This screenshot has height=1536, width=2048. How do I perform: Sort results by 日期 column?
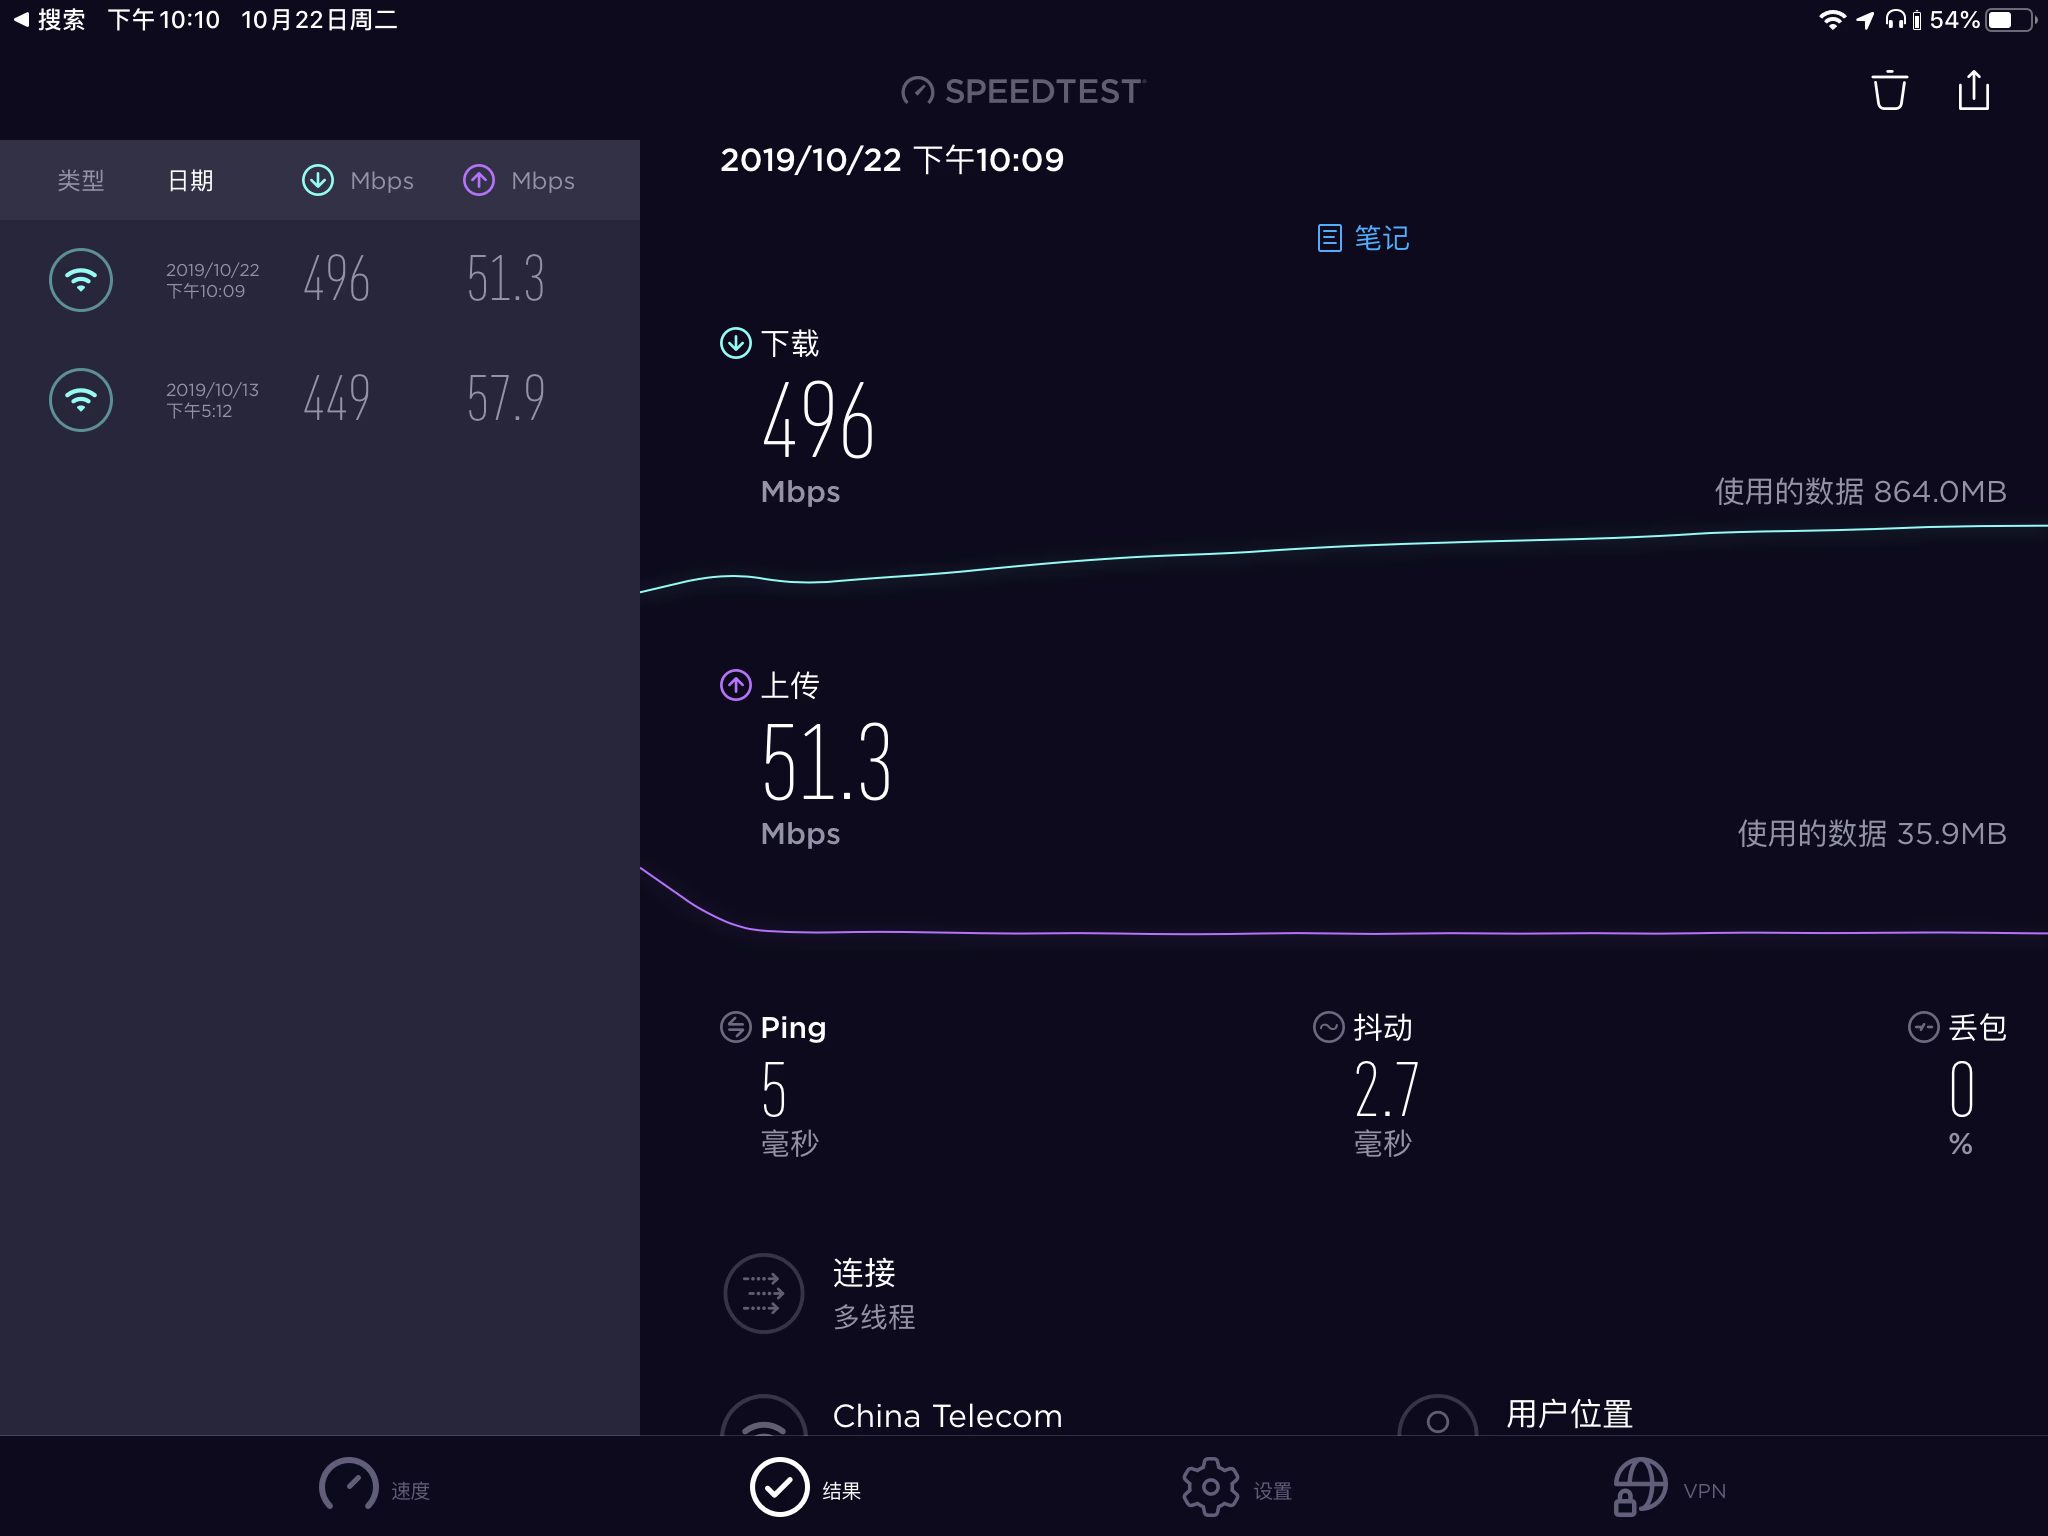(190, 181)
